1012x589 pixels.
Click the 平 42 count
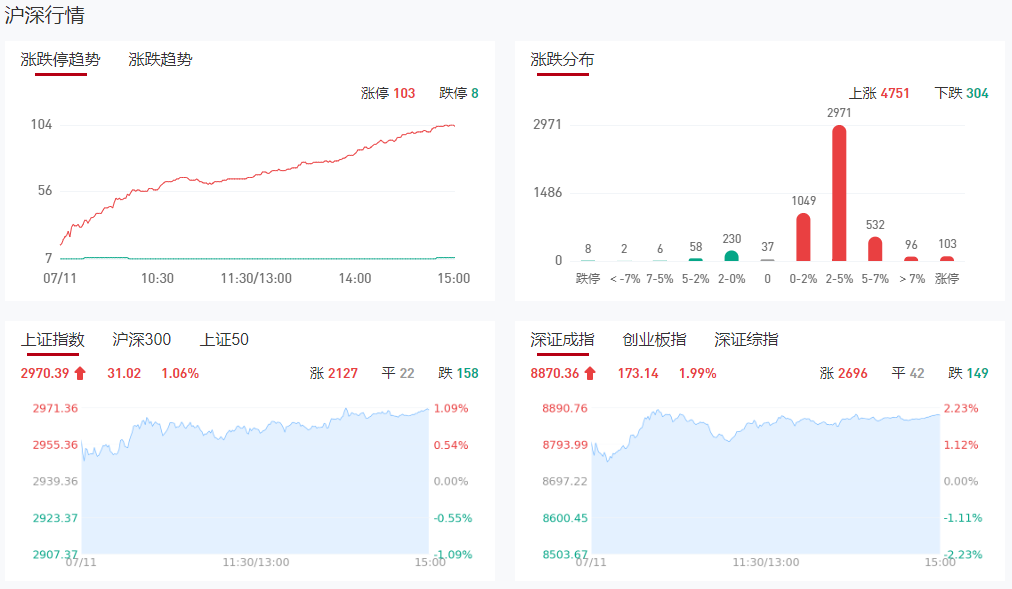pos(907,373)
